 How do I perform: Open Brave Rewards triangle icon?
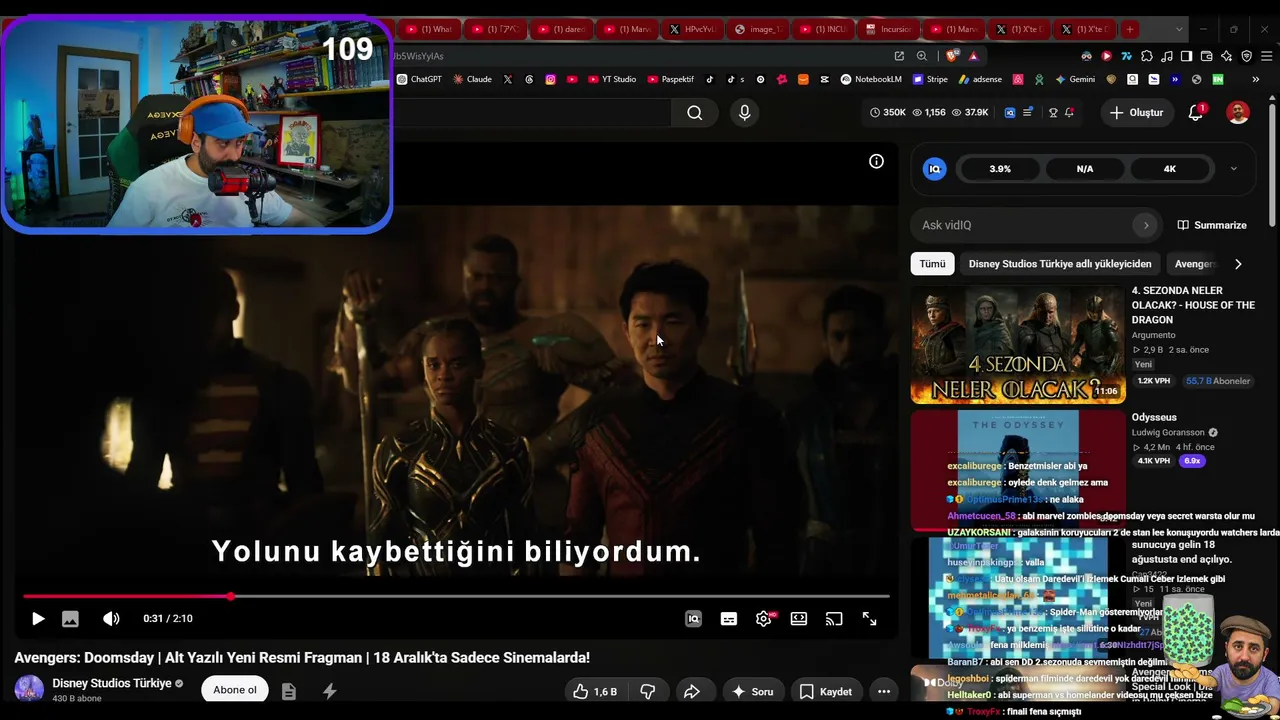click(x=973, y=56)
